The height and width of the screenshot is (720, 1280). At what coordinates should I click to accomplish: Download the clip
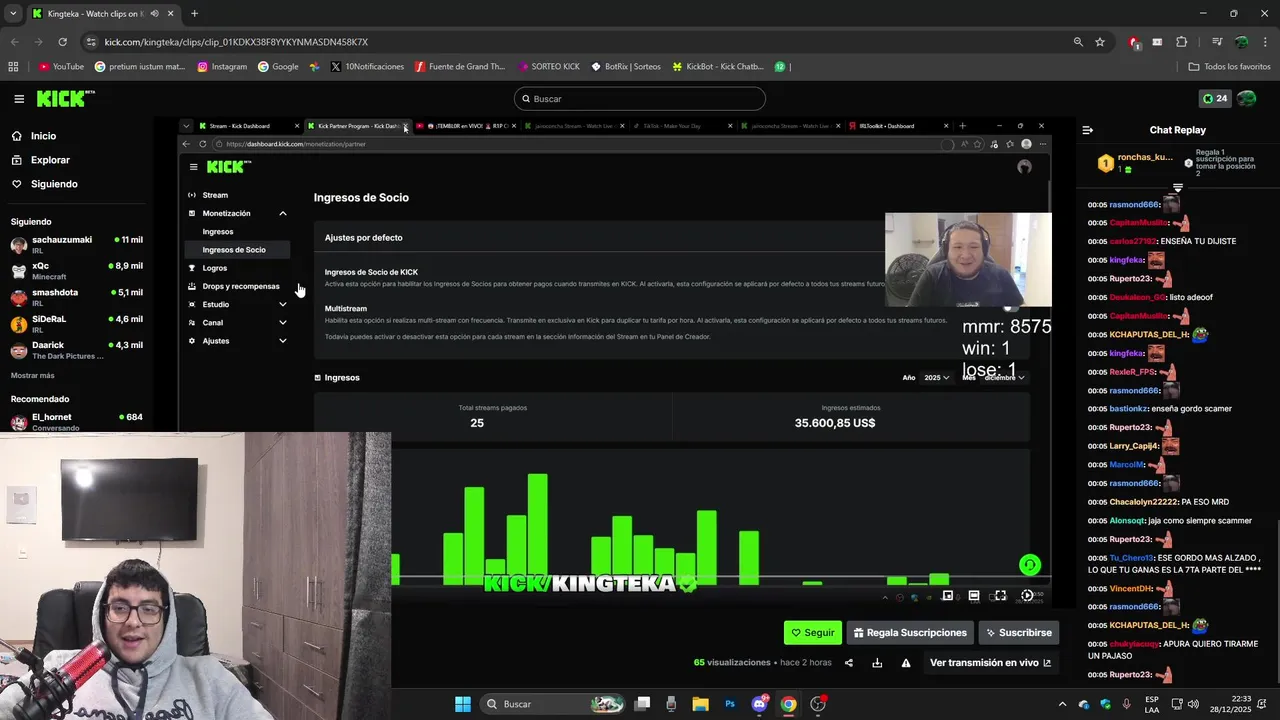coord(877,663)
